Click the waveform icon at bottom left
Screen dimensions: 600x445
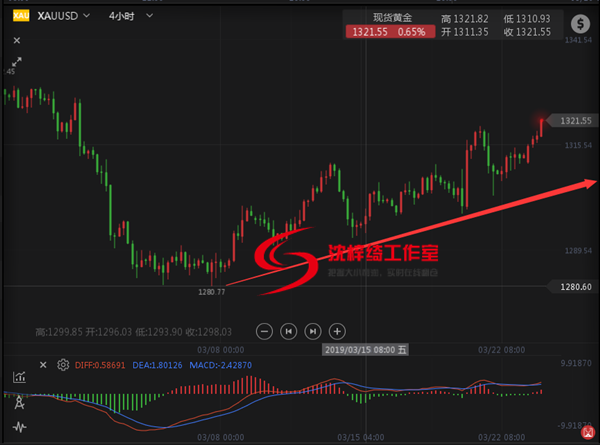pos(19,427)
